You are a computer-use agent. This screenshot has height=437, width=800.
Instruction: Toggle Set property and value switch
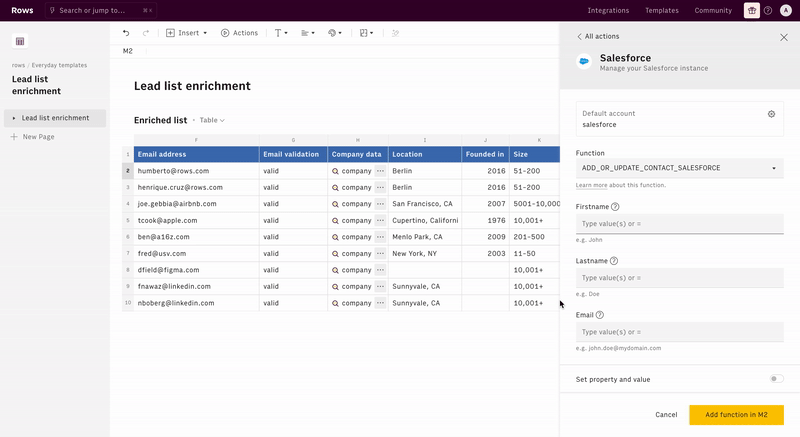[777, 379]
